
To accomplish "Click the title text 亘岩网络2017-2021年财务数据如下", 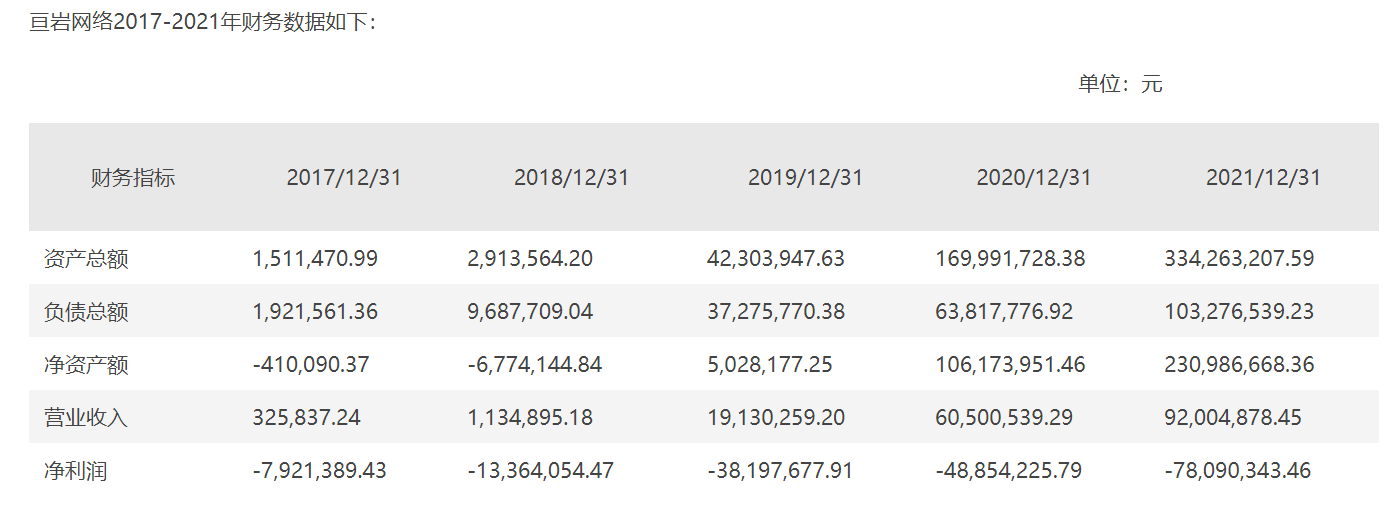I will [x=203, y=21].
